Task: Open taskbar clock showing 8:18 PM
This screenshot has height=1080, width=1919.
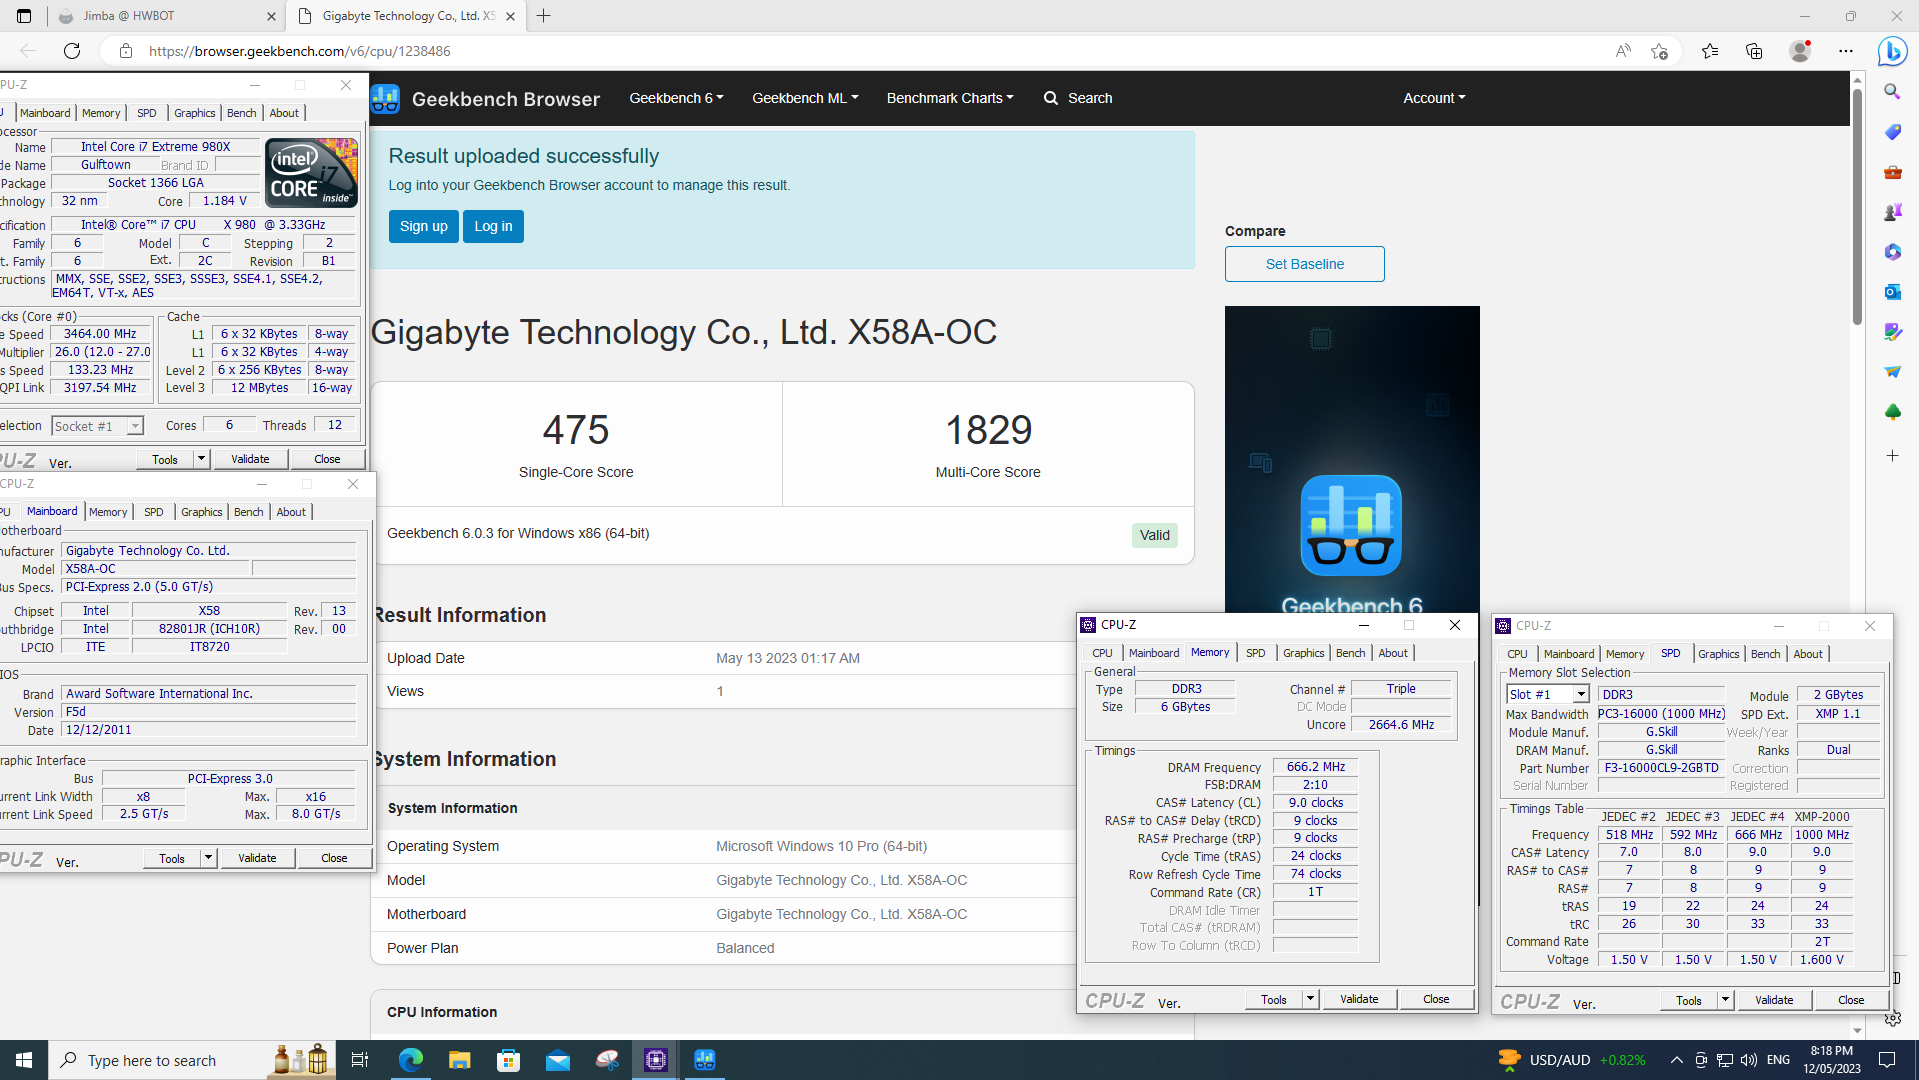Action: click(x=1832, y=1060)
